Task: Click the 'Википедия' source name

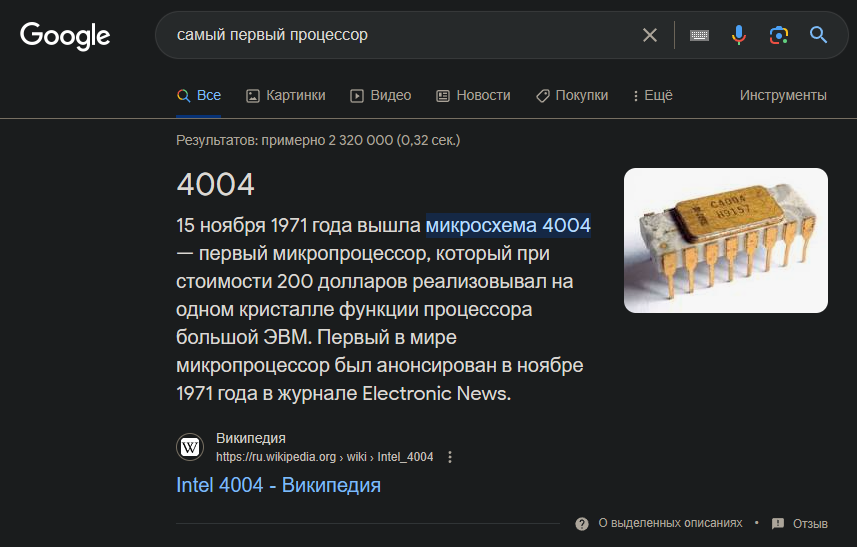Action: (251, 438)
